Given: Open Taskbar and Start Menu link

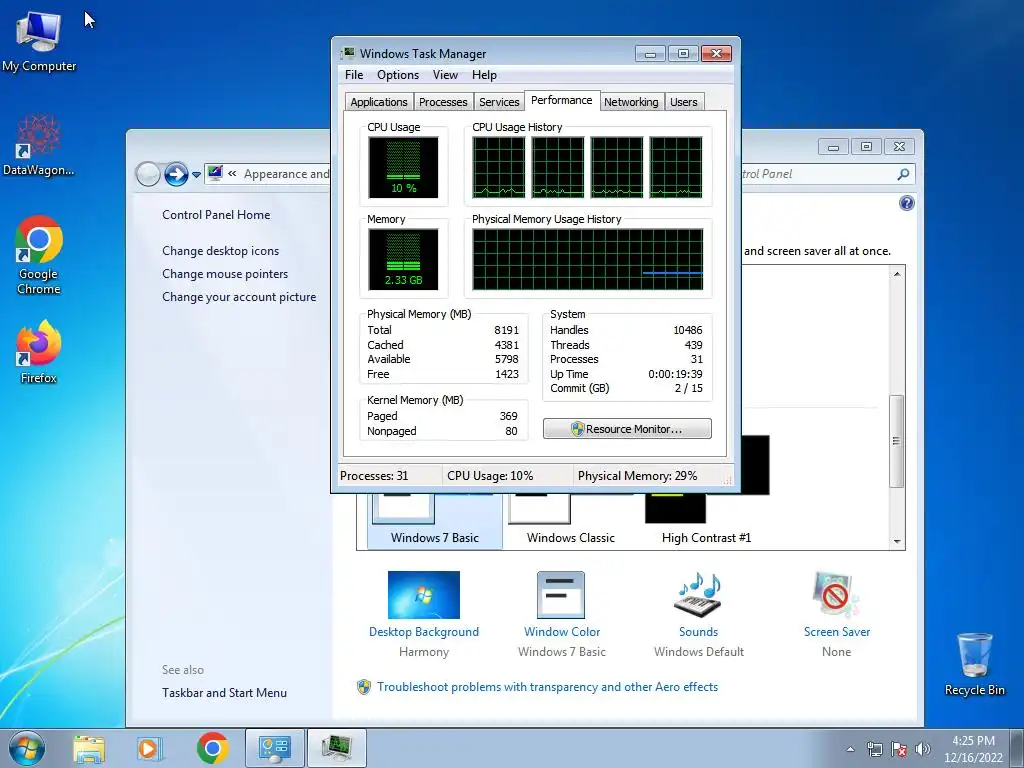Looking at the screenshot, I should [x=225, y=693].
